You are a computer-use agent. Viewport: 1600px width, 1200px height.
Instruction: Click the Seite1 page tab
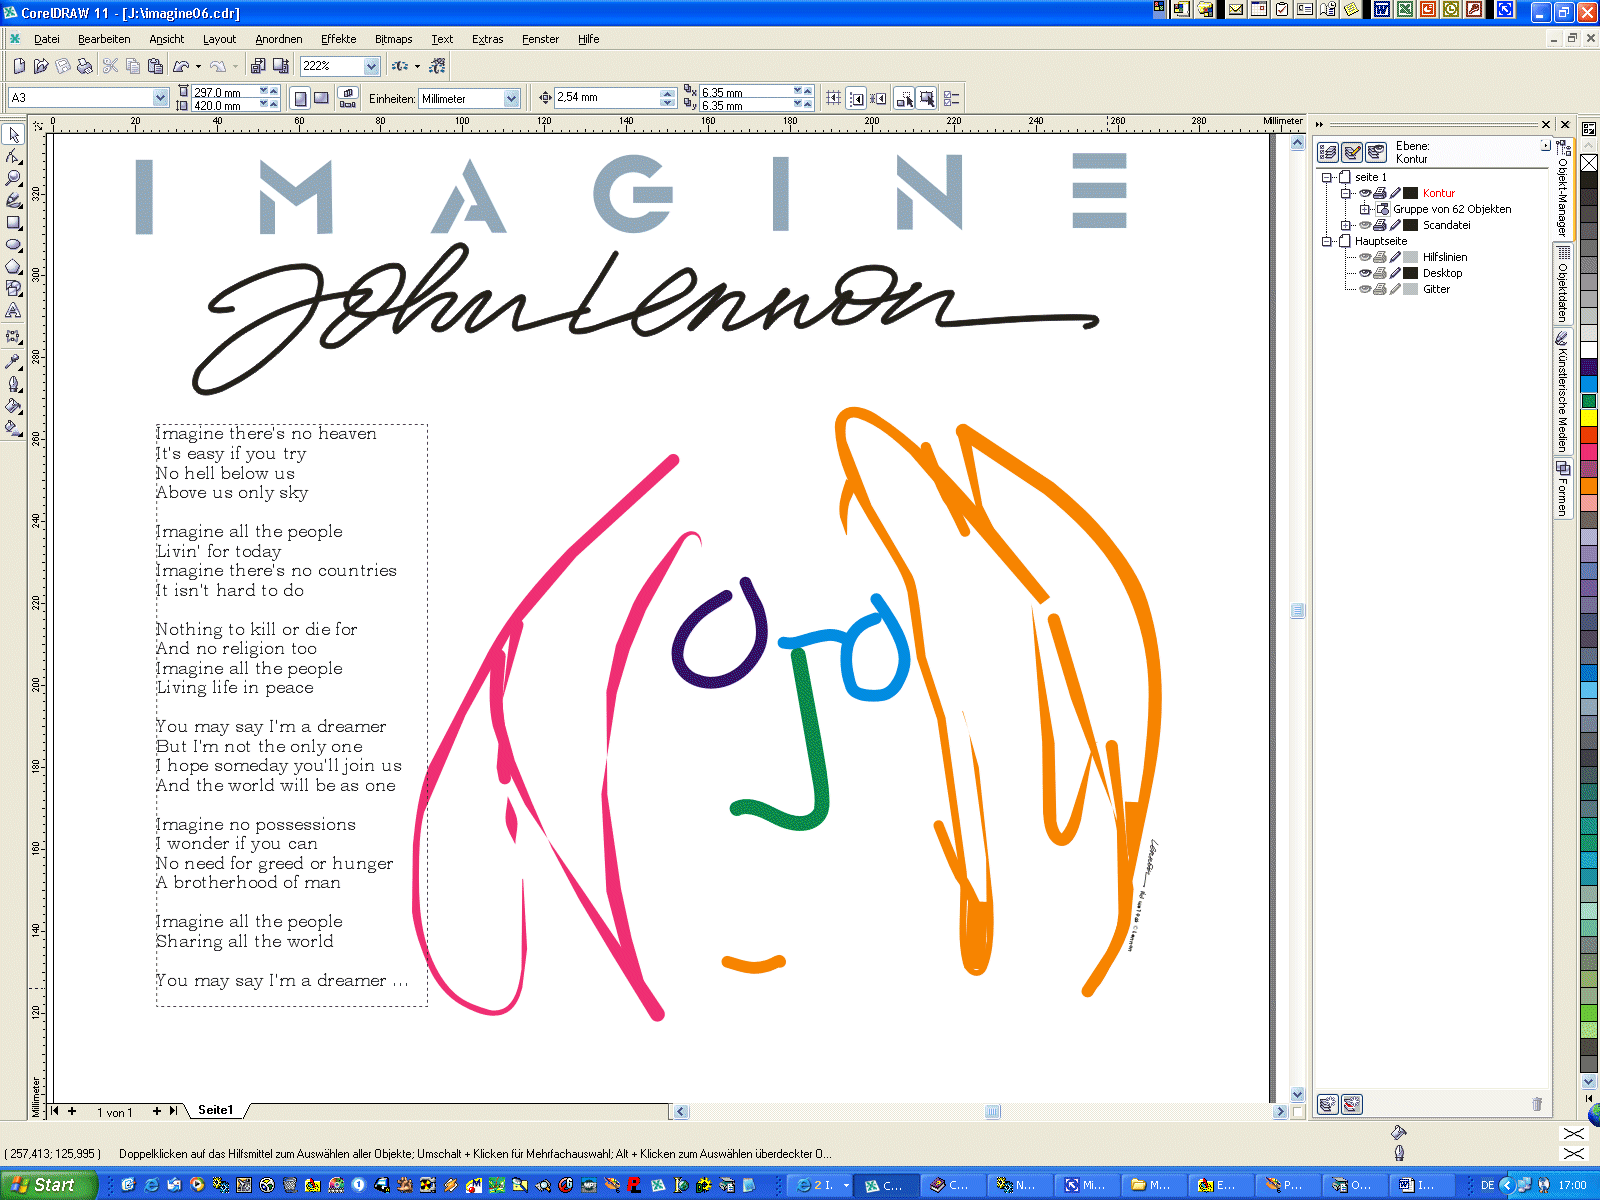[215, 1110]
